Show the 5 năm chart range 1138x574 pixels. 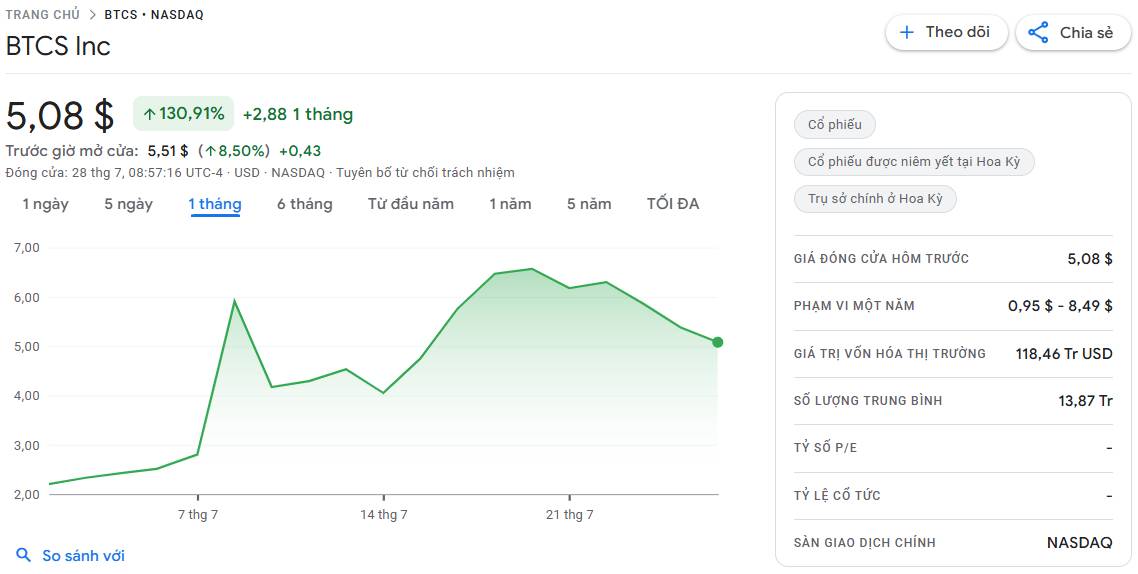click(x=589, y=204)
